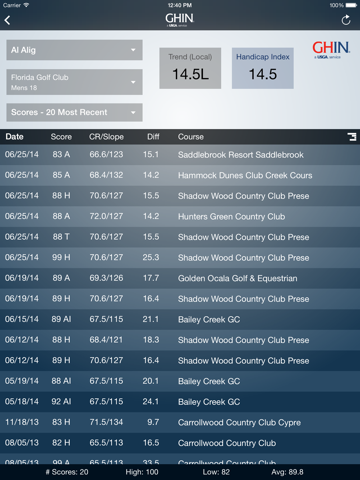Tap differential 25.3 value
Screen dimensions: 360x480
click(x=151, y=257)
